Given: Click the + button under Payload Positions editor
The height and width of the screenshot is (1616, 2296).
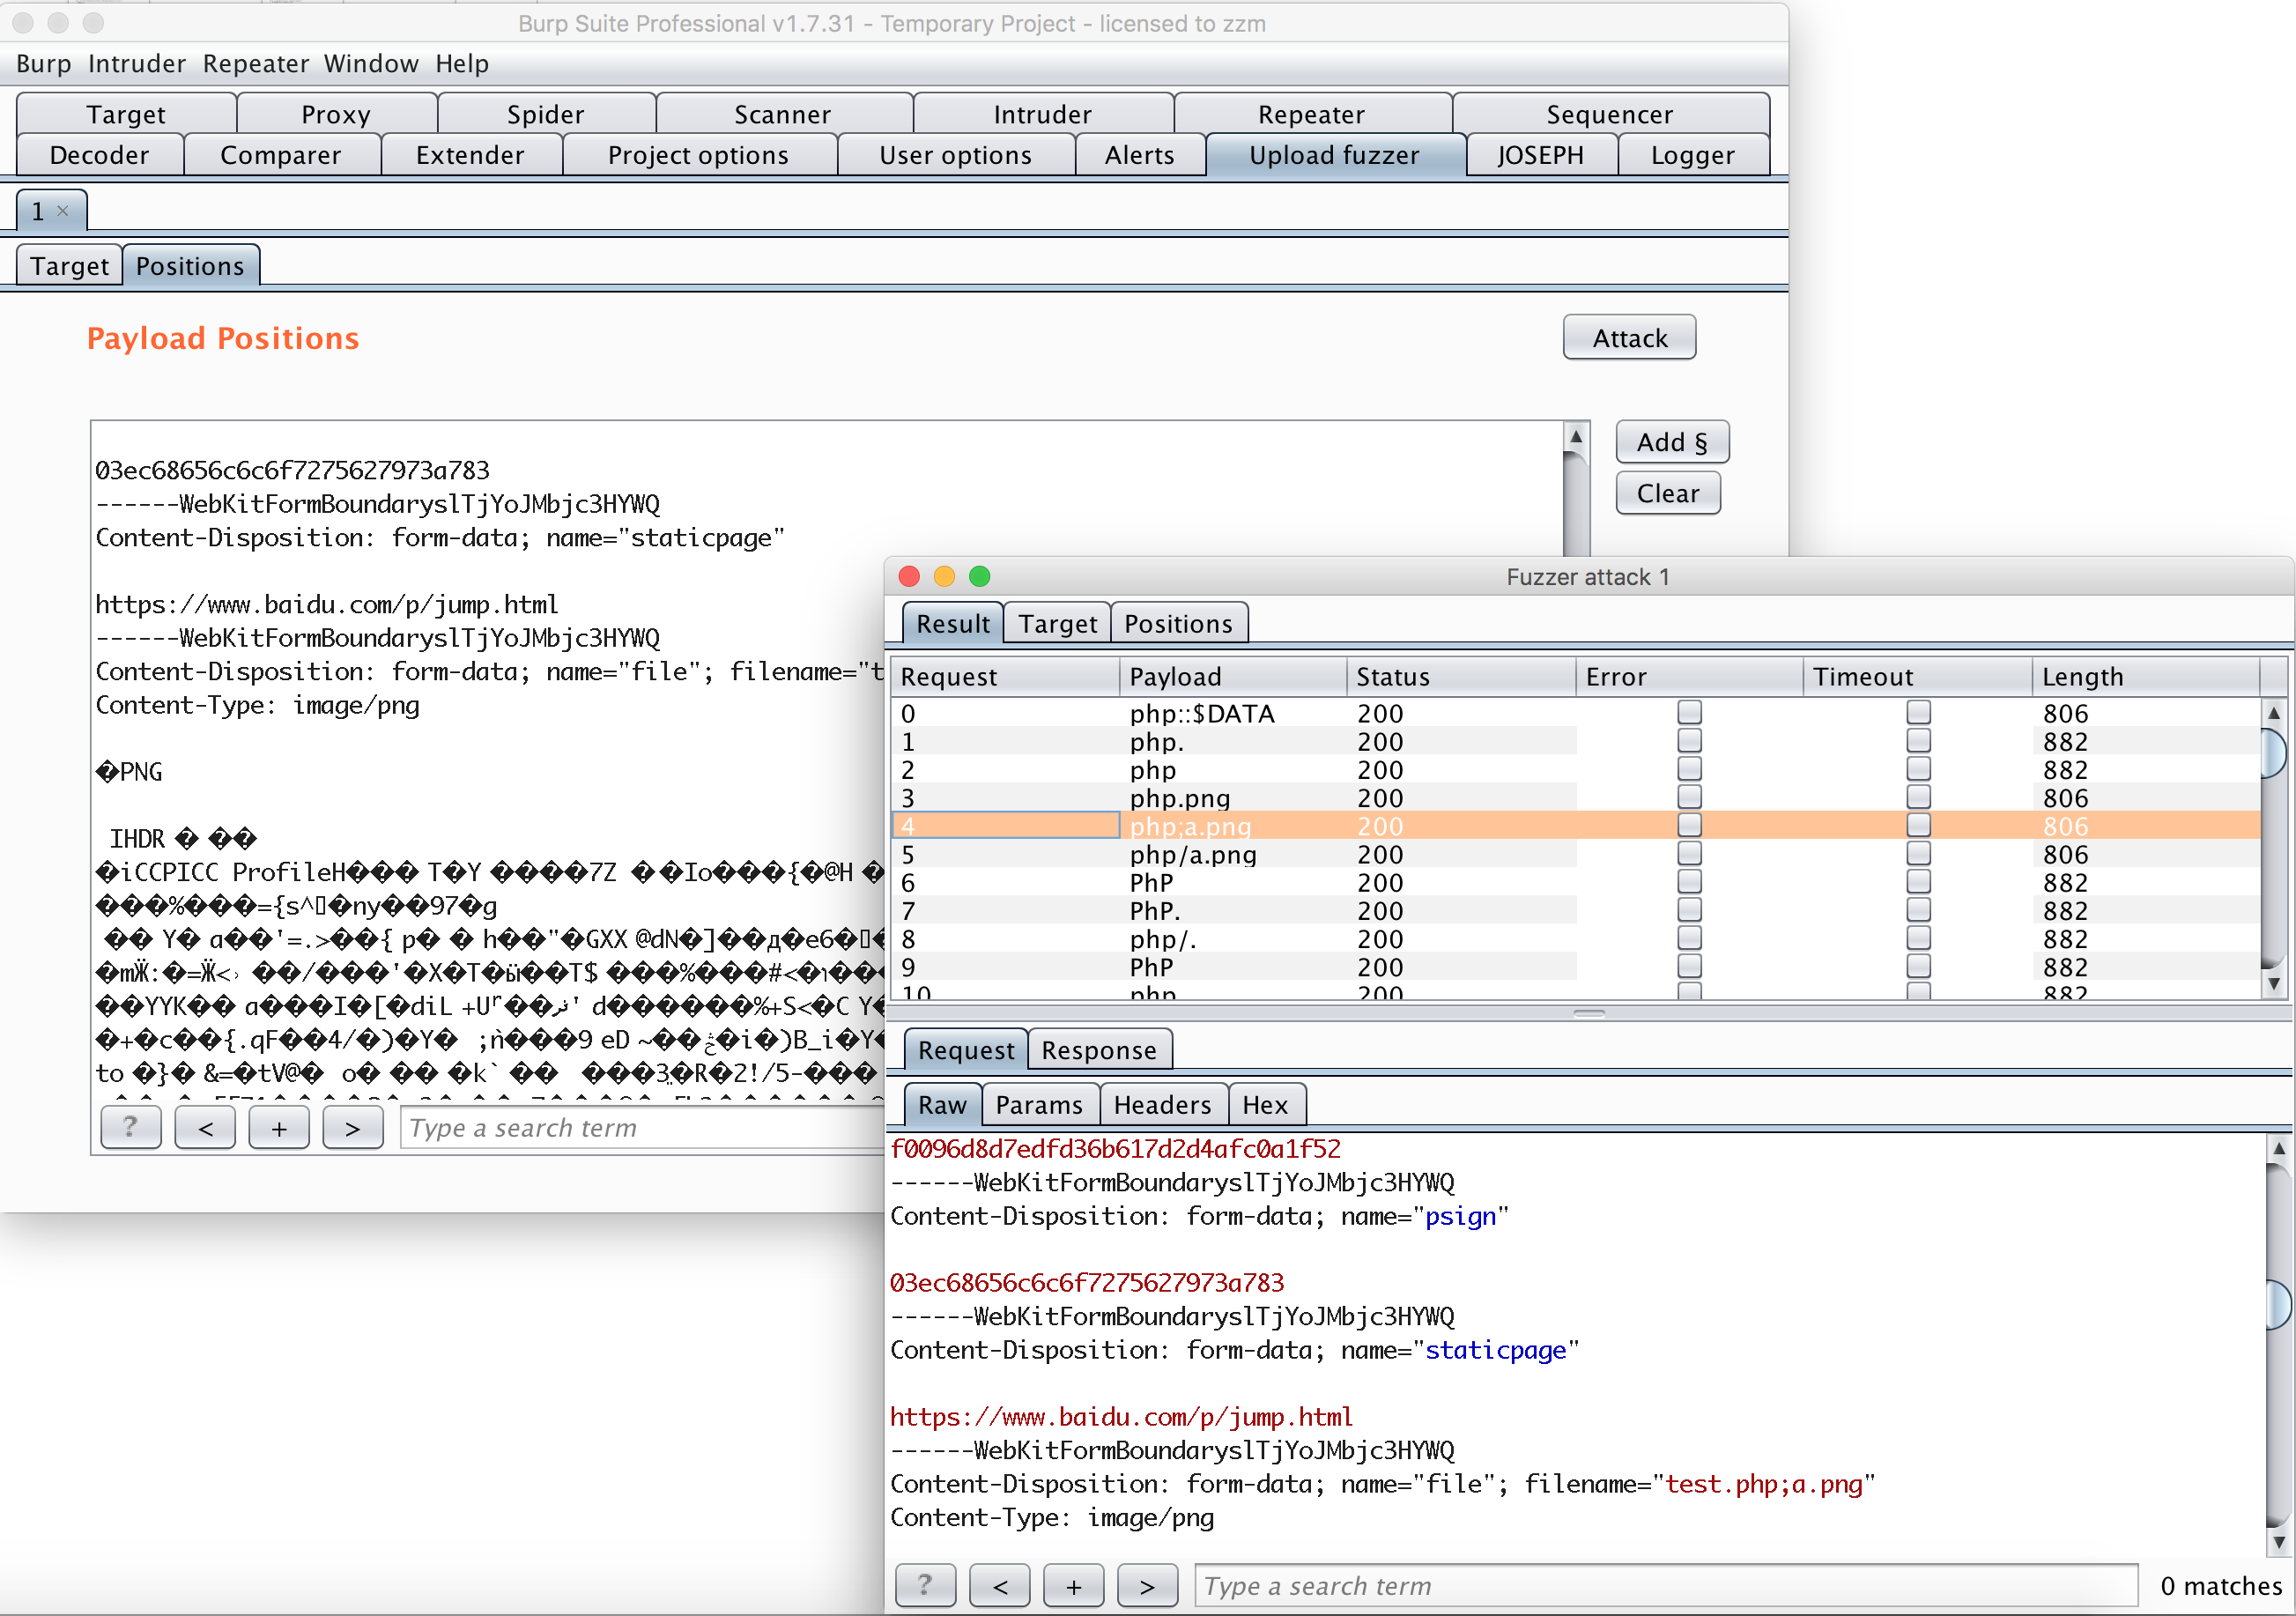Looking at the screenshot, I should point(279,1128).
